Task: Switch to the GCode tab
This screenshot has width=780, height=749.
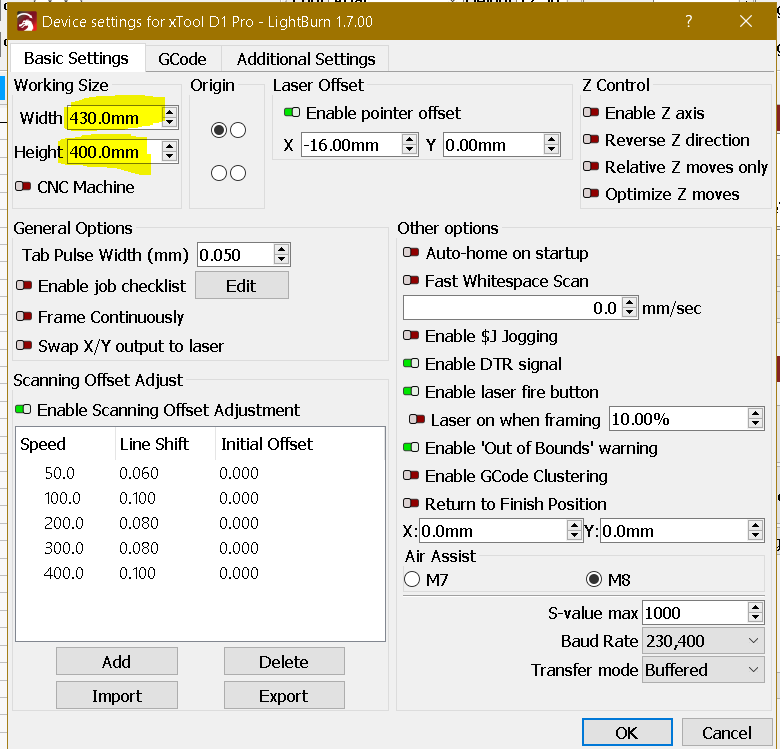Action: (x=182, y=59)
